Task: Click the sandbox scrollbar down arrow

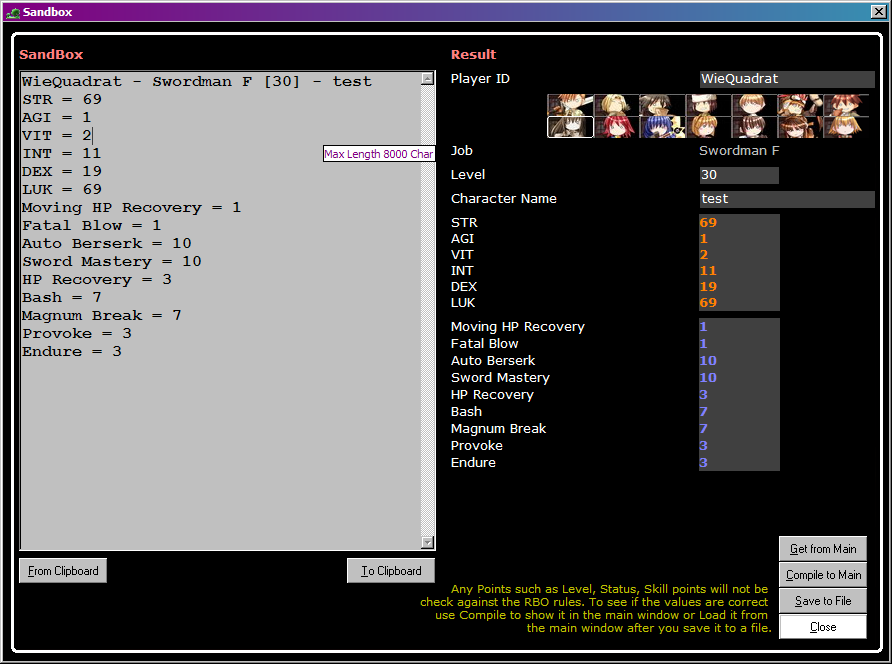Action: pos(428,542)
